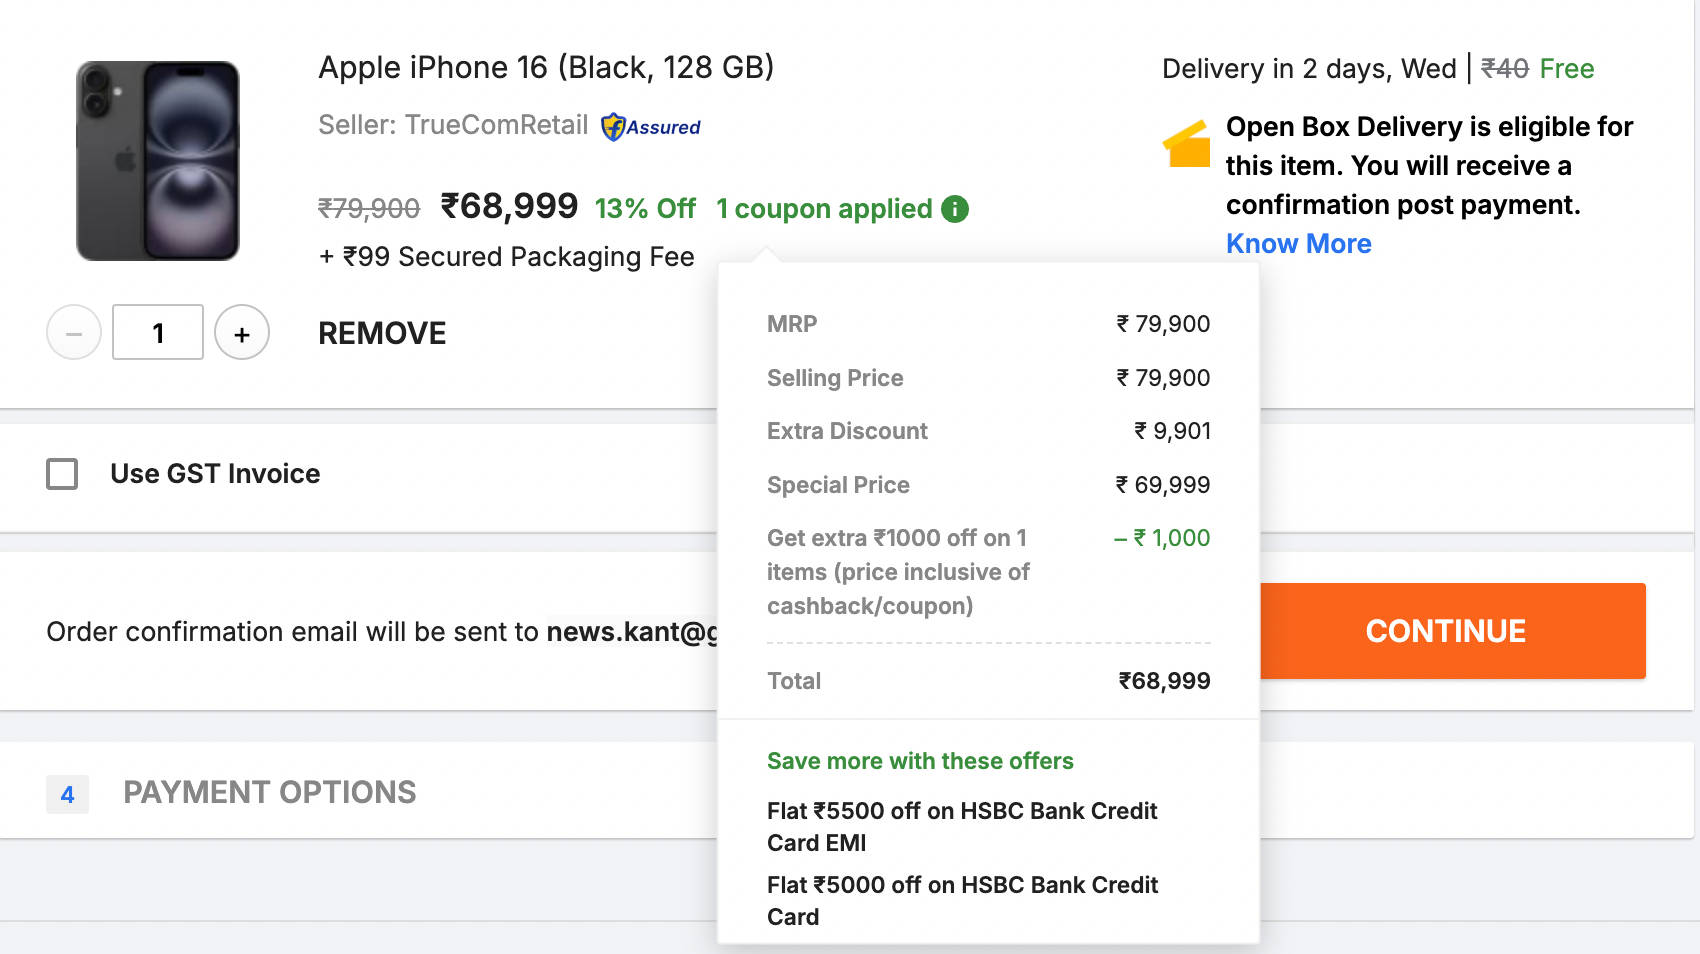Click the quantity input field

[x=158, y=333]
